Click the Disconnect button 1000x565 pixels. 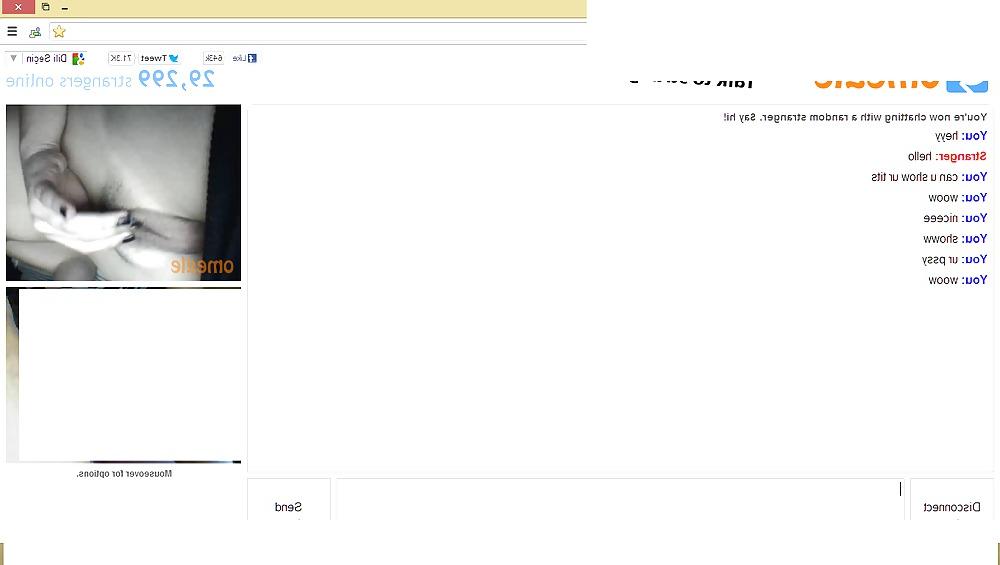tap(952, 501)
